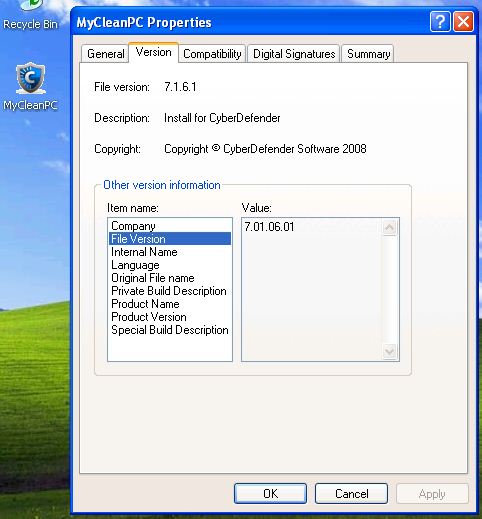Open the Digital Signatures tab
Viewport: 482px width, 519px height.
(x=294, y=54)
